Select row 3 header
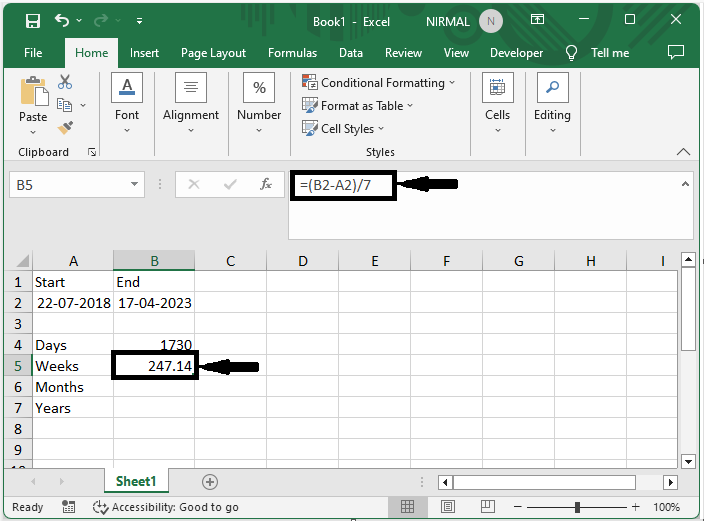This screenshot has width=704, height=521. pyautogui.click(x=18, y=324)
